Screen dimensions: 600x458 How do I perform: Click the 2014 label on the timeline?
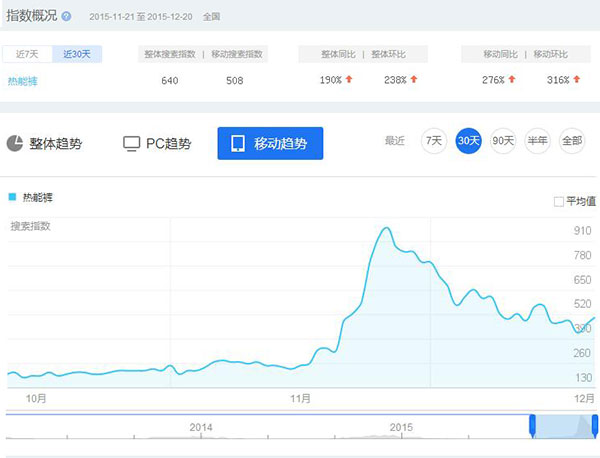click(201, 427)
